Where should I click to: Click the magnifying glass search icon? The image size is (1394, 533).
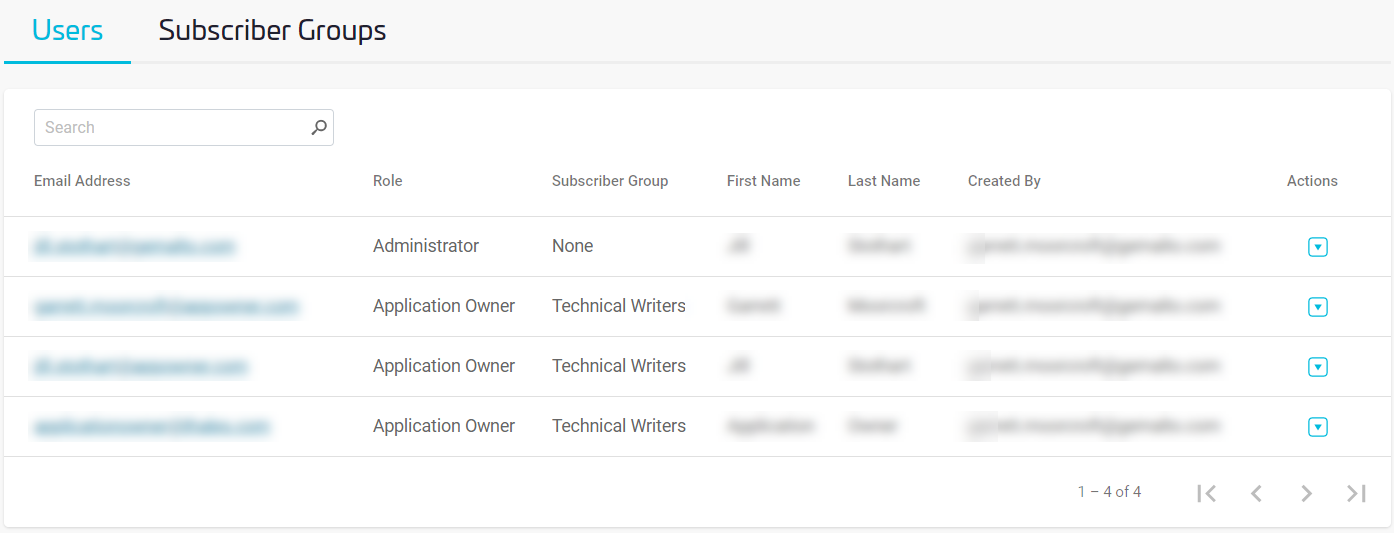coord(319,128)
